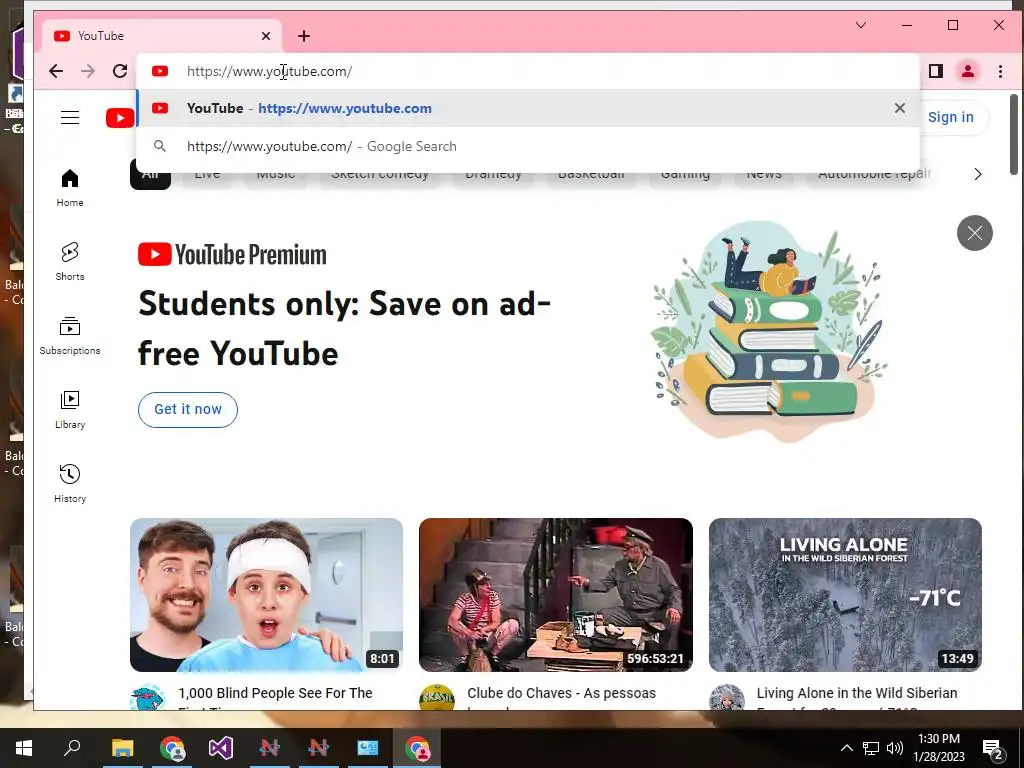Open File Explorer from taskbar
The image size is (1024, 768).
tap(122, 748)
